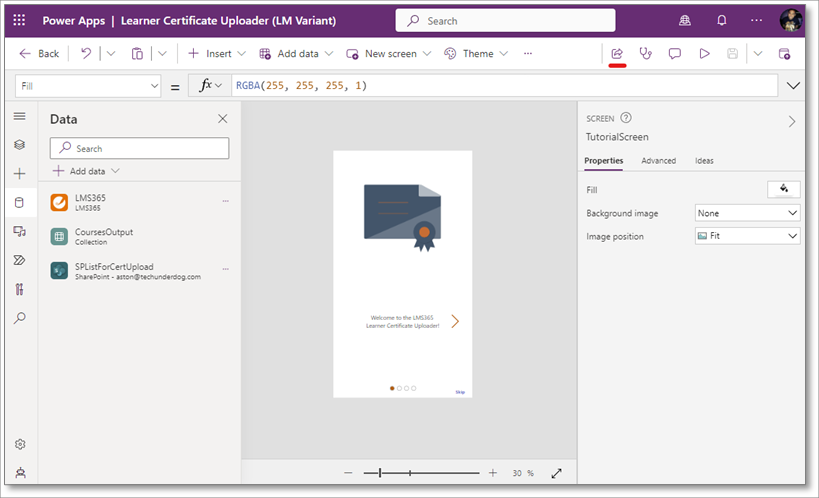Open the Variables tools icon in sidebar
This screenshot has width=819, height=498.
click(x=19, y=289)
